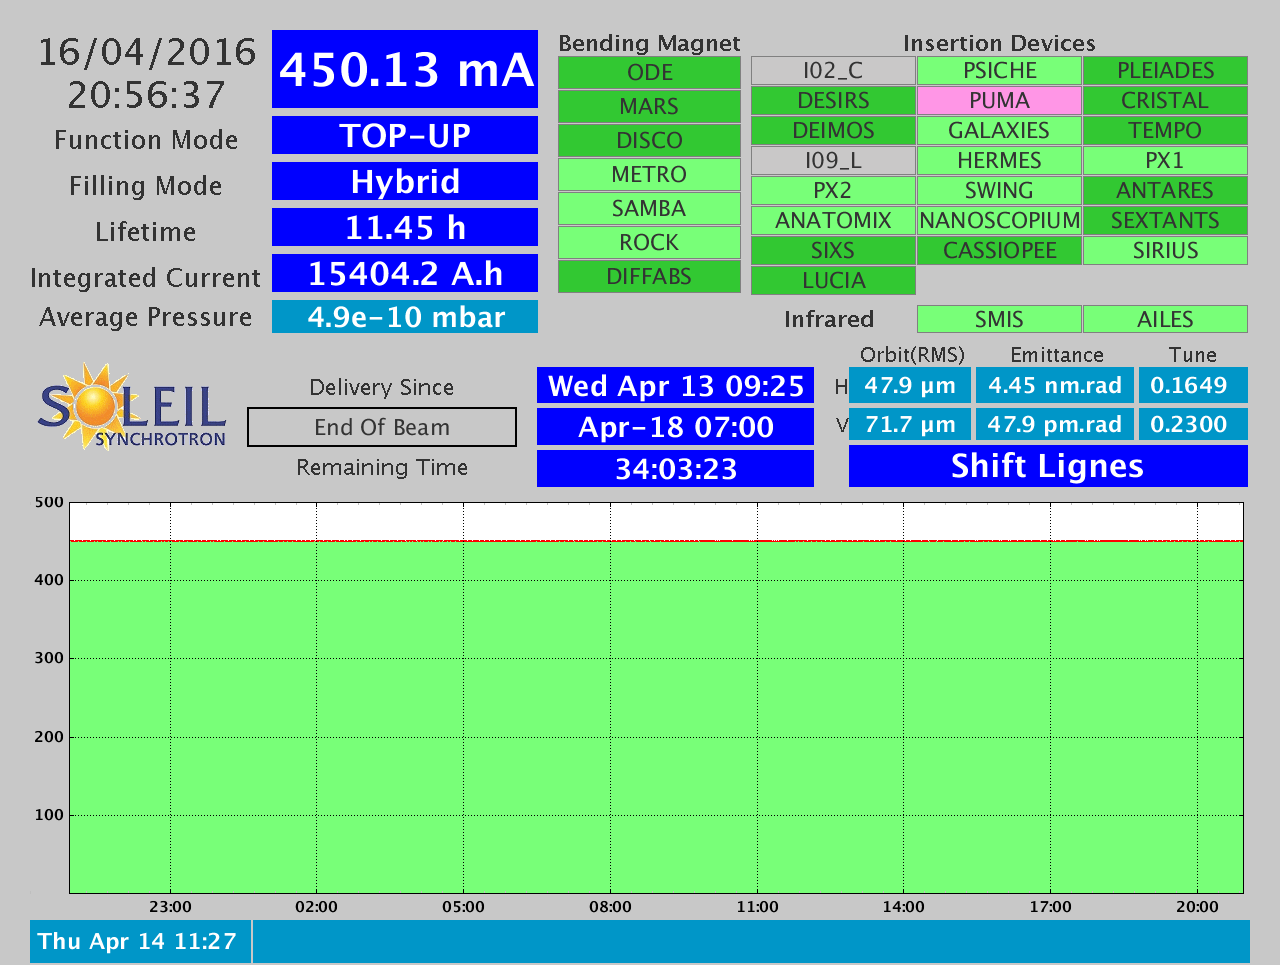Click the 0.2300 tune value

(x=1193, y=424)
